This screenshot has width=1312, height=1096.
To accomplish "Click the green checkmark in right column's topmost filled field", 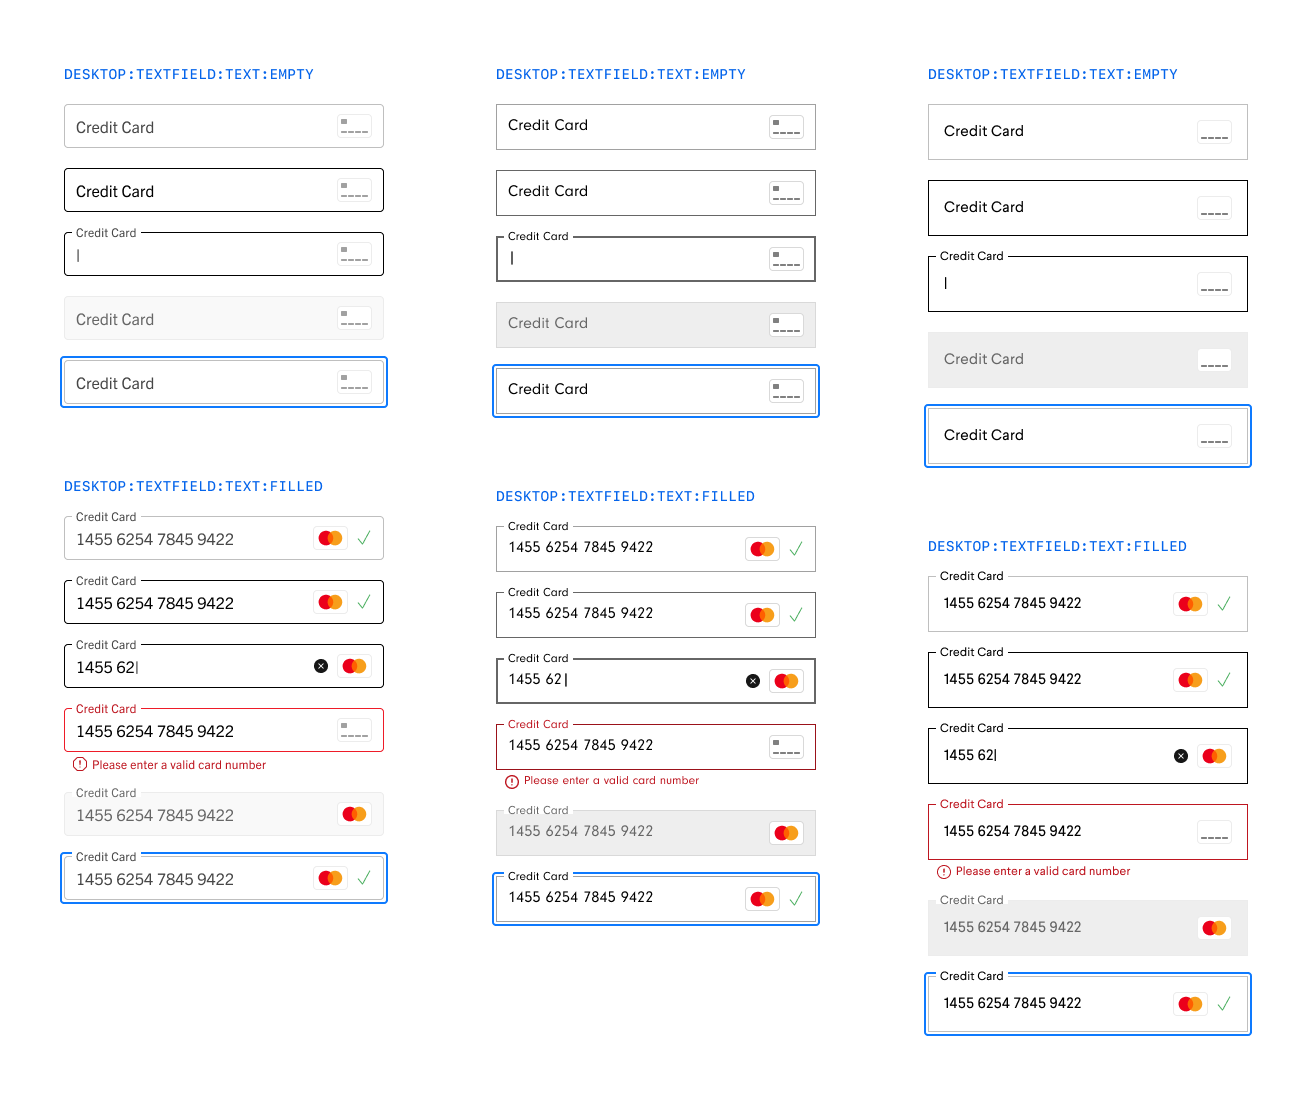I will 1224,604.
